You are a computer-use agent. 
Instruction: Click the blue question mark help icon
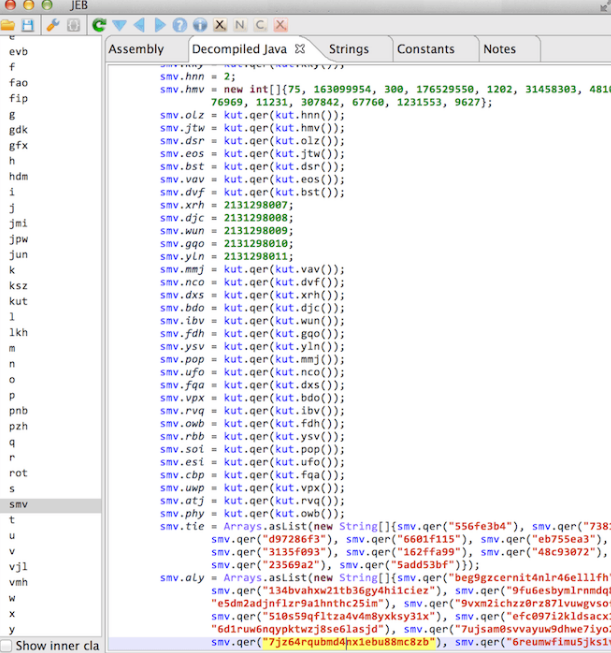coord(180,25)
